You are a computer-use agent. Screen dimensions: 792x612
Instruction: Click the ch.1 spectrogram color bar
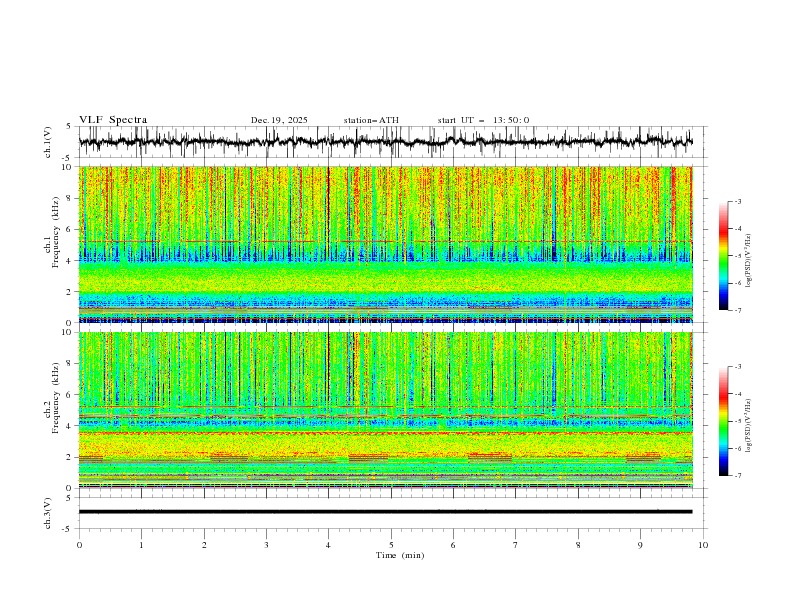(x=723, y=256)
